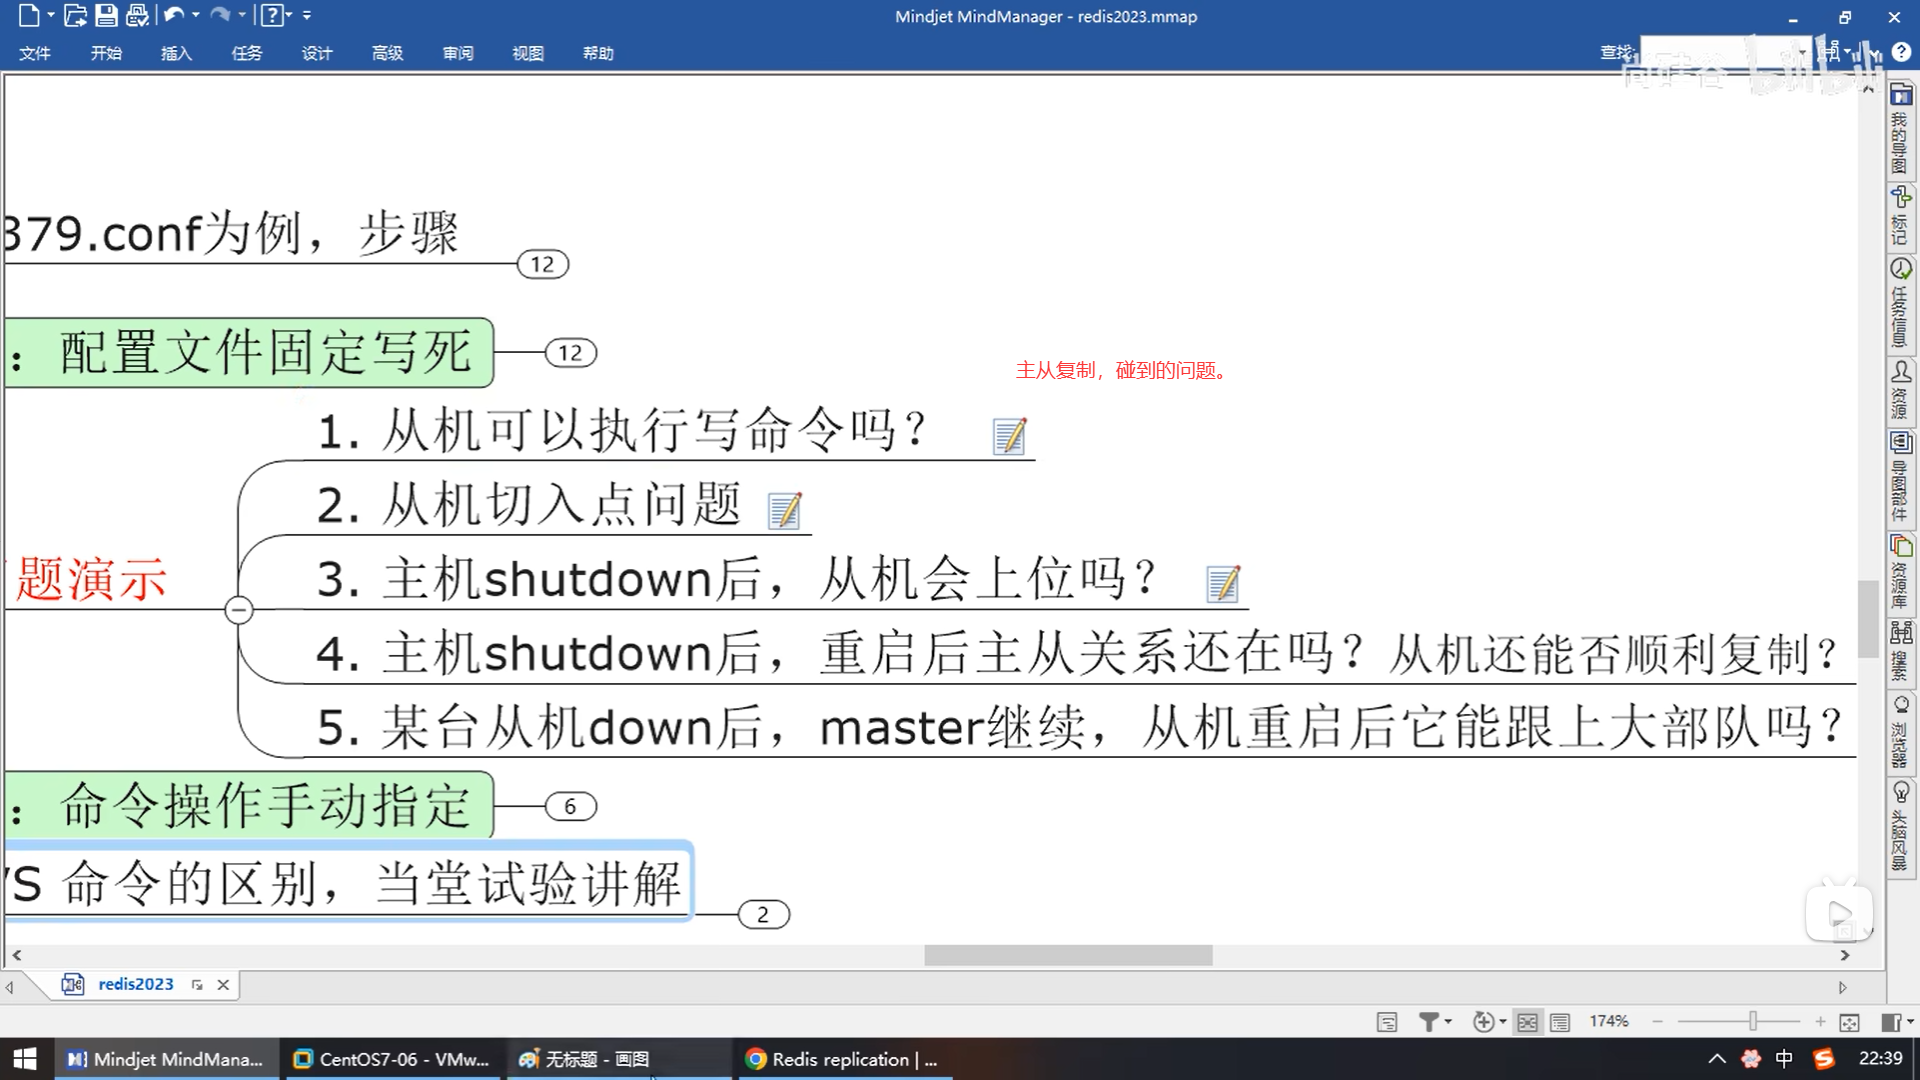This screenshot has height=1080, width=1920.
Task: Click the zoom slider handle
Action: tap(1752, 1021)
